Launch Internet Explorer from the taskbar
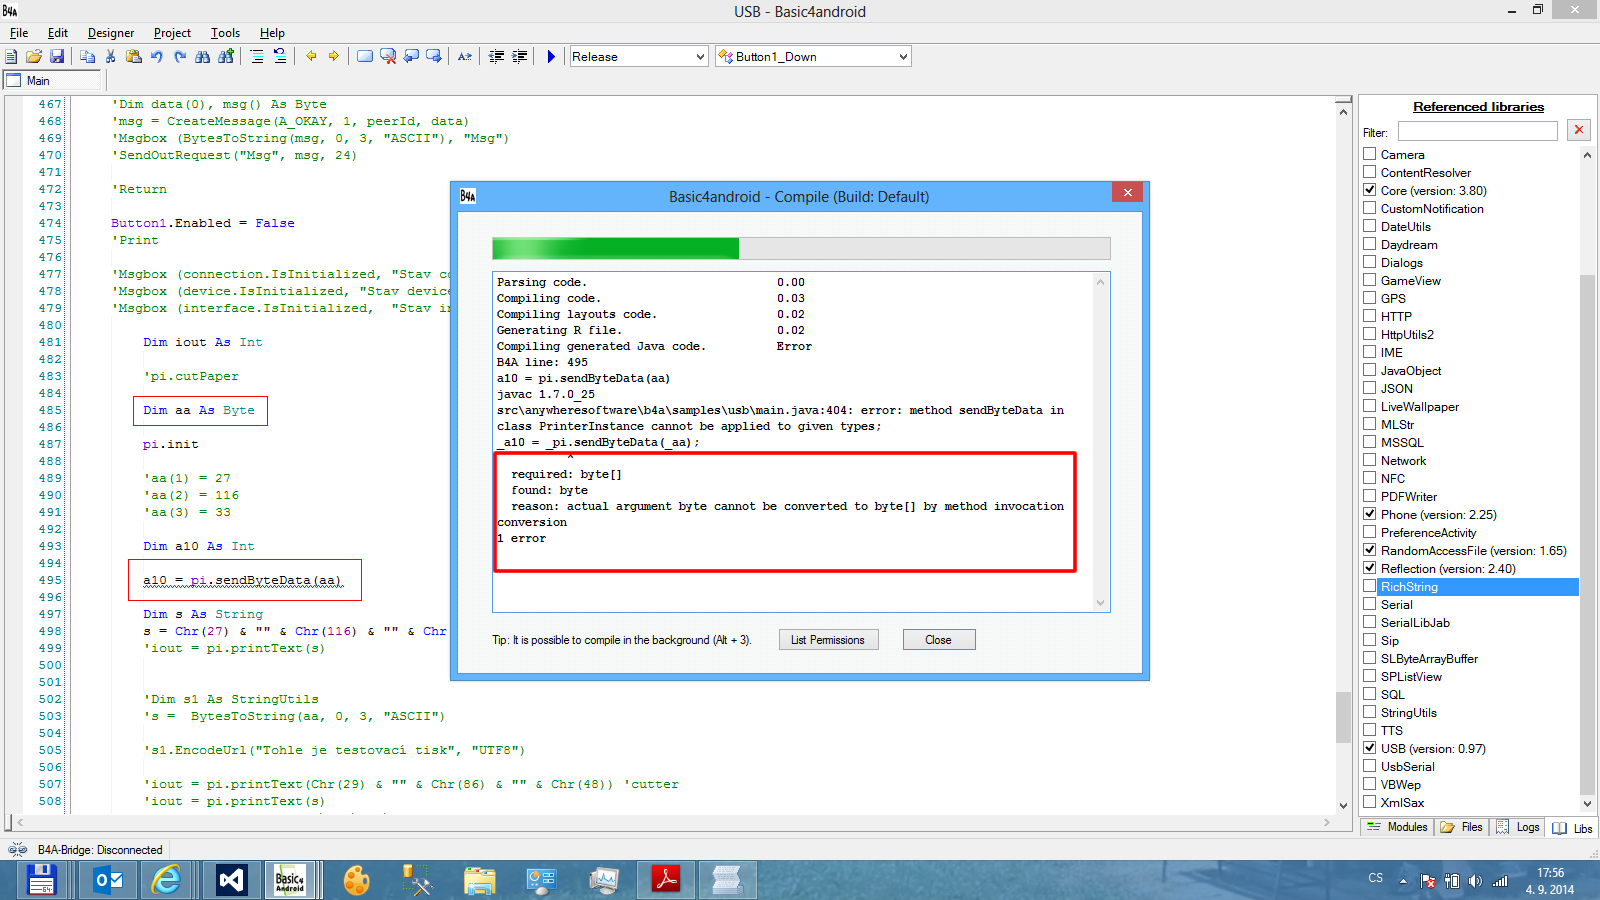Image resolution: width=1600 pixels, height=900 pixels. point(166,880)
